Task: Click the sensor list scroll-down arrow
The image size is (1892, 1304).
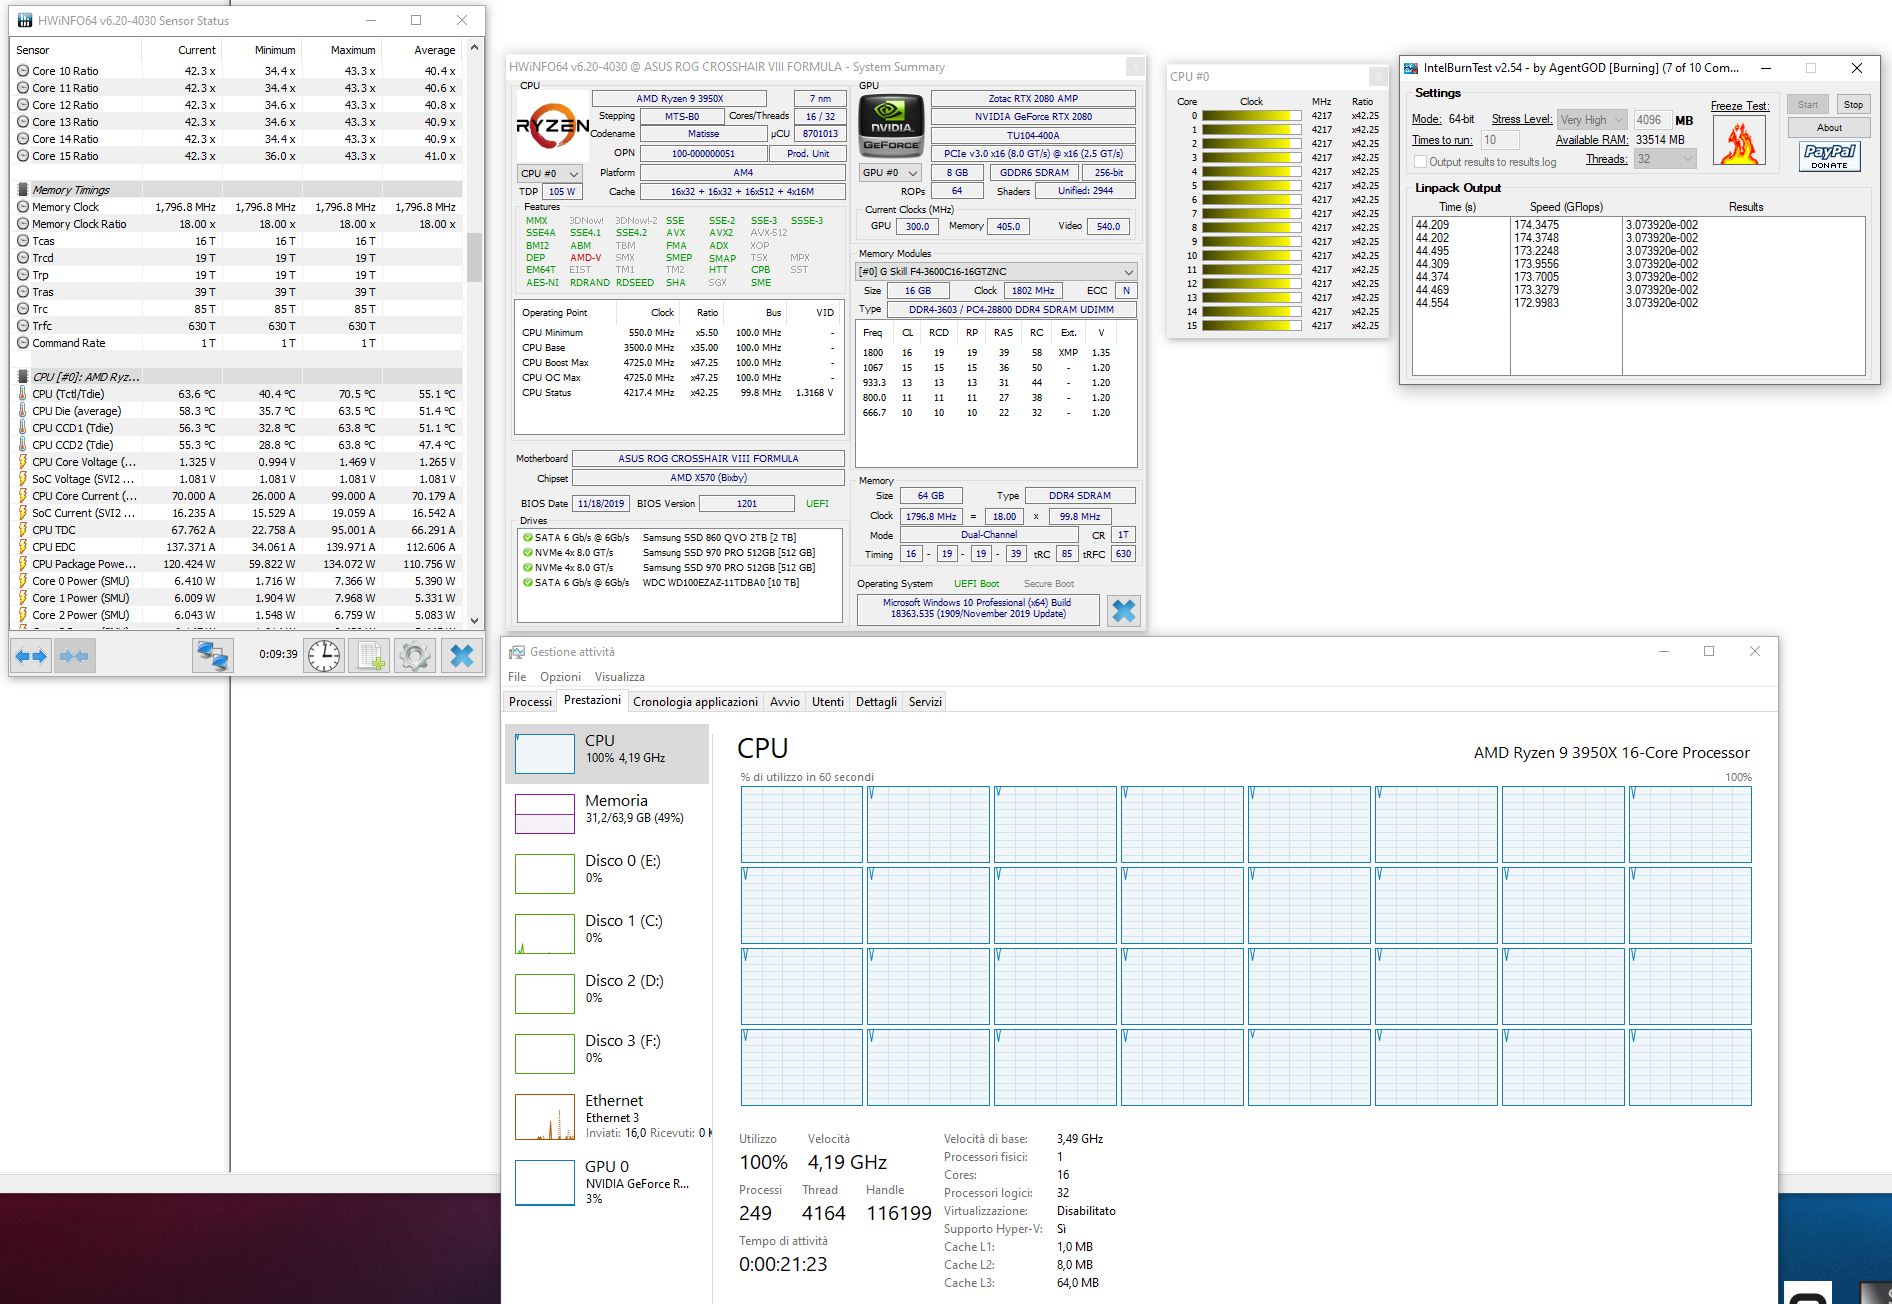Action: pyautogui.click(x=474, y=621)
